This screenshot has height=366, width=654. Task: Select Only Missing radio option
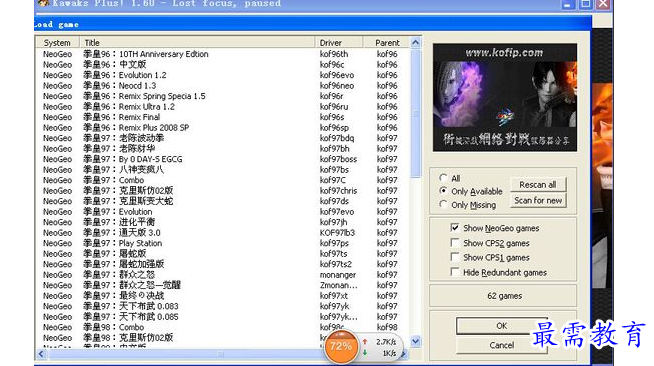click(443, 204)
